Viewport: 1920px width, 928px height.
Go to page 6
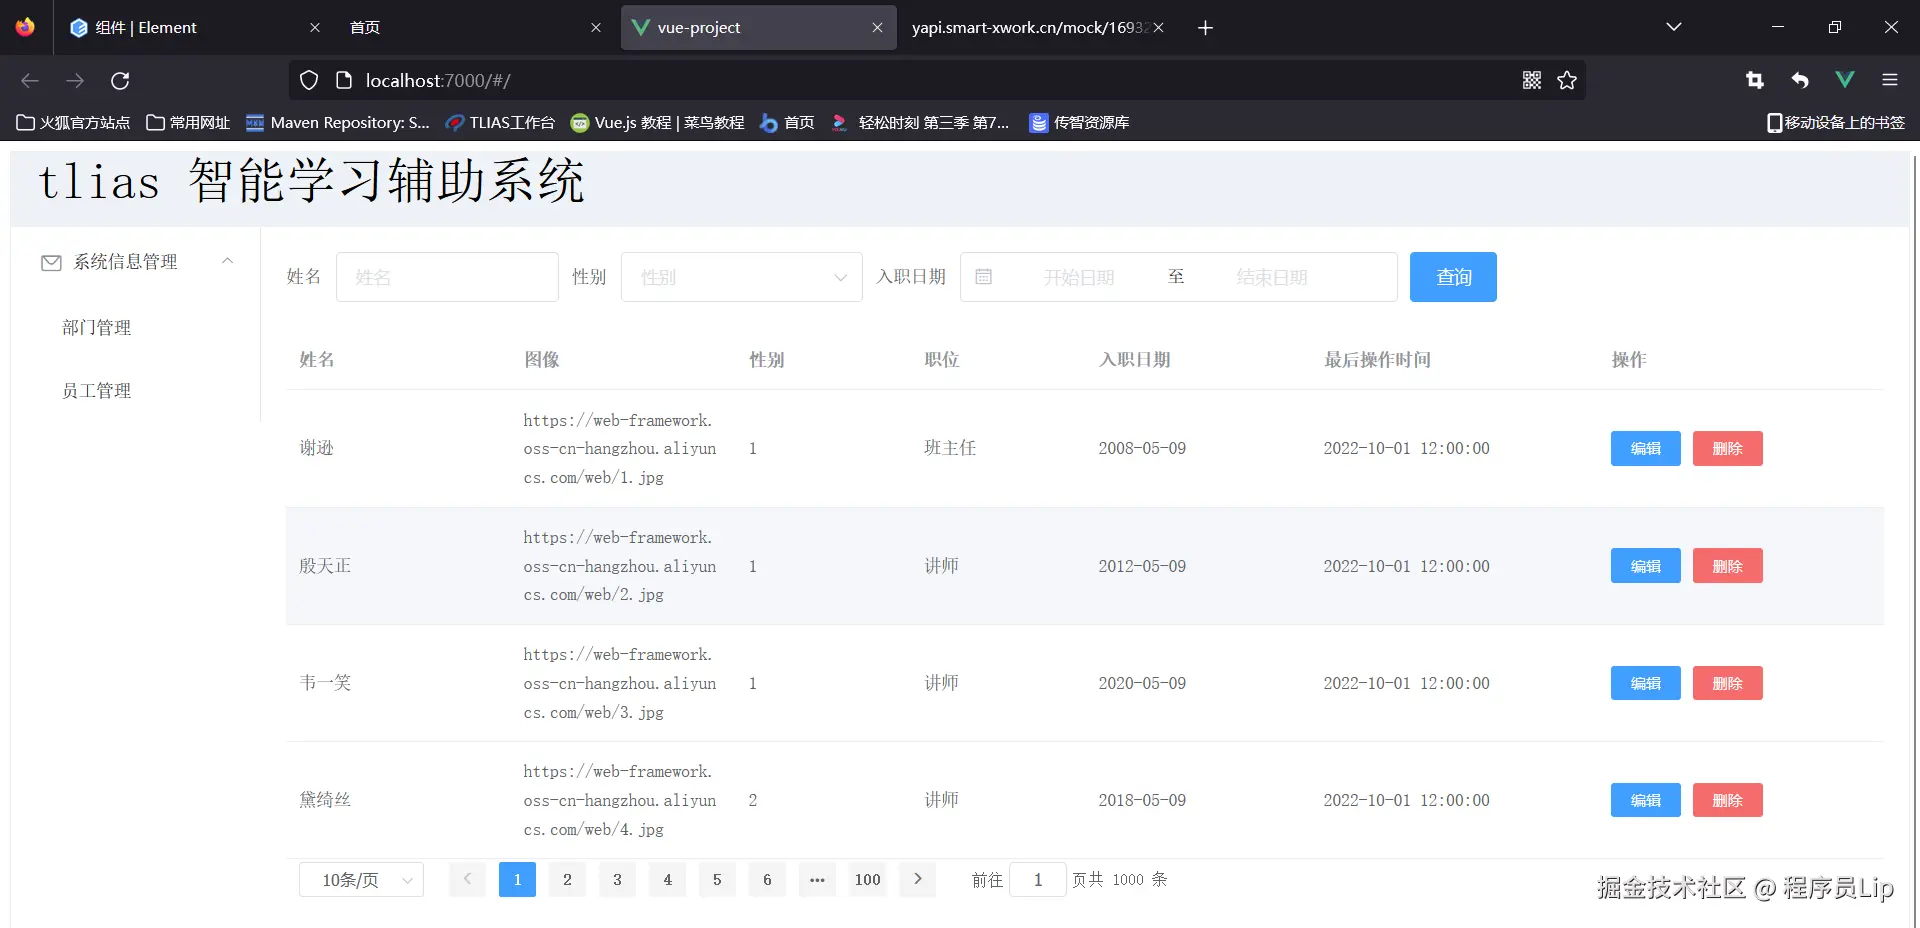click(x=767, y=880)
